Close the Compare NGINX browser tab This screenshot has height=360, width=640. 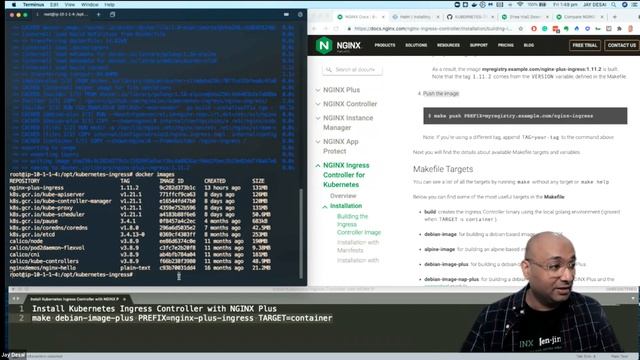(x=602, y=17)
